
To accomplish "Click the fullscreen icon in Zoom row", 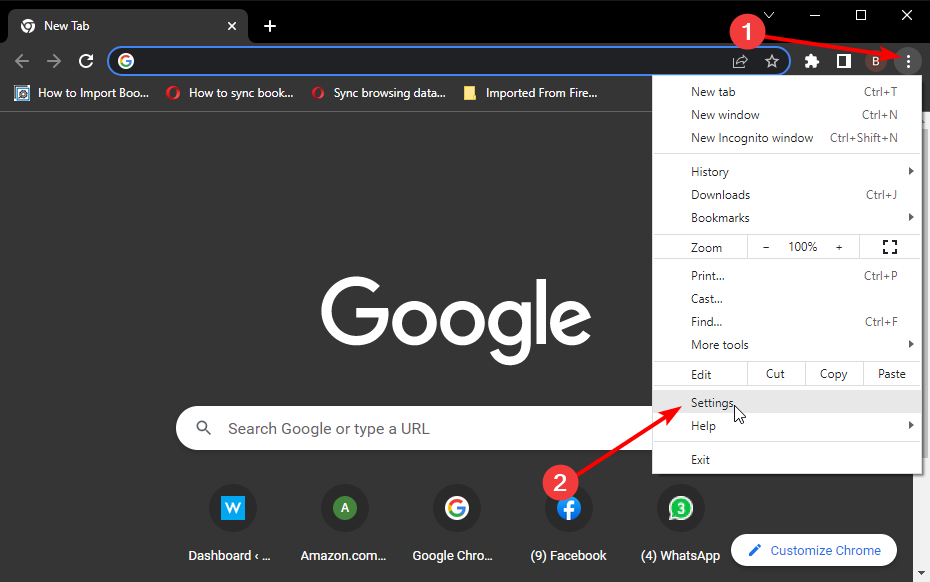I will pyautogui.click(x=890, y=247).
